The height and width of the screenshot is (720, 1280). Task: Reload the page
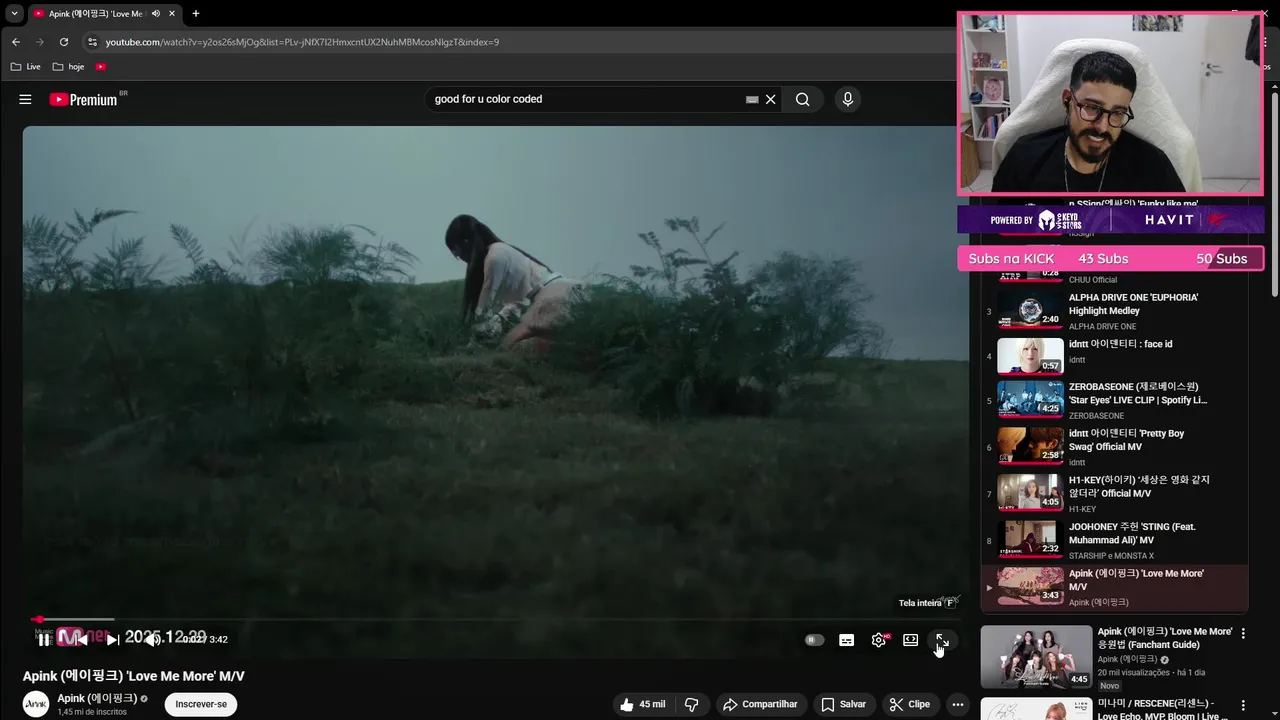(64, 42)
